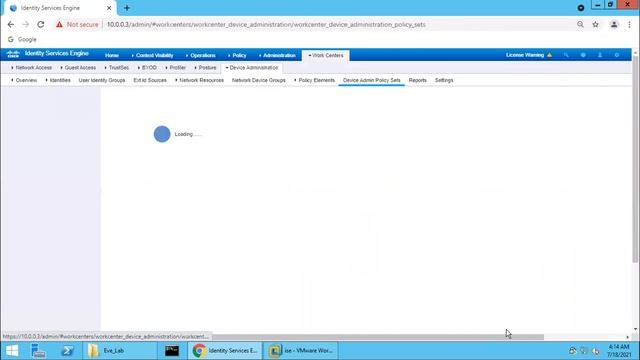Select Device Admin Policy Sets tab
The image size is (640, 360).
(371, 80)
